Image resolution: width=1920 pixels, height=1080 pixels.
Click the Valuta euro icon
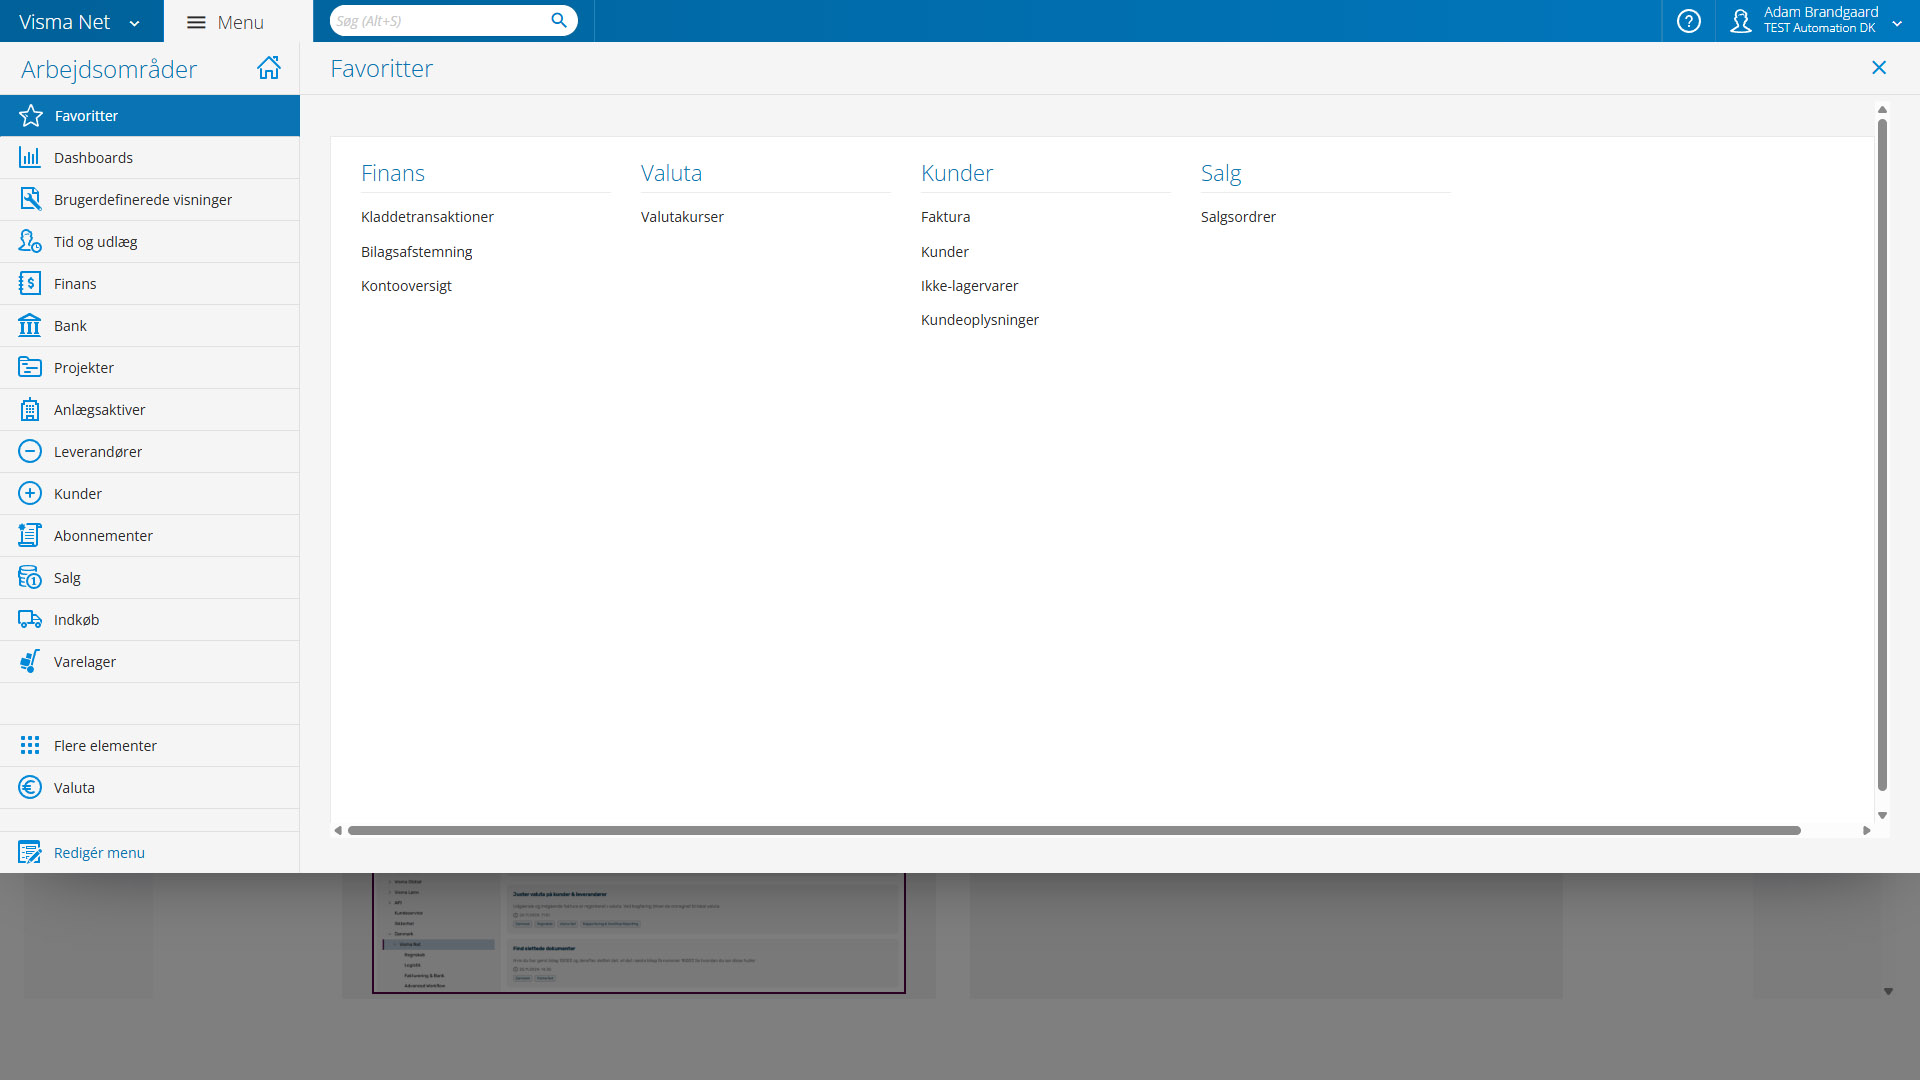(30, 788)
